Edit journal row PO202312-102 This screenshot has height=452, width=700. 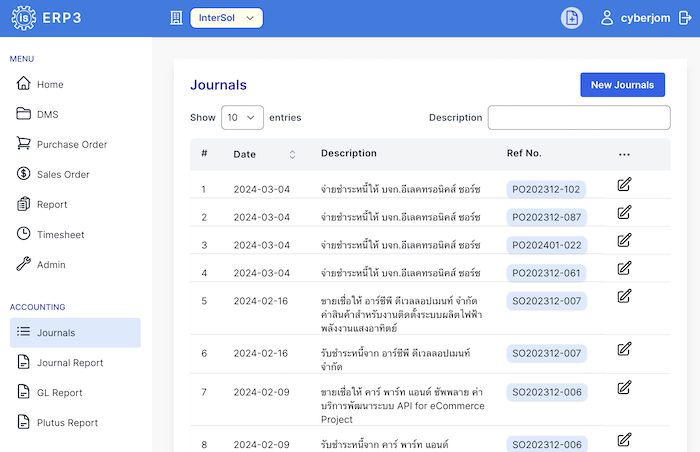tap(624, 184)
